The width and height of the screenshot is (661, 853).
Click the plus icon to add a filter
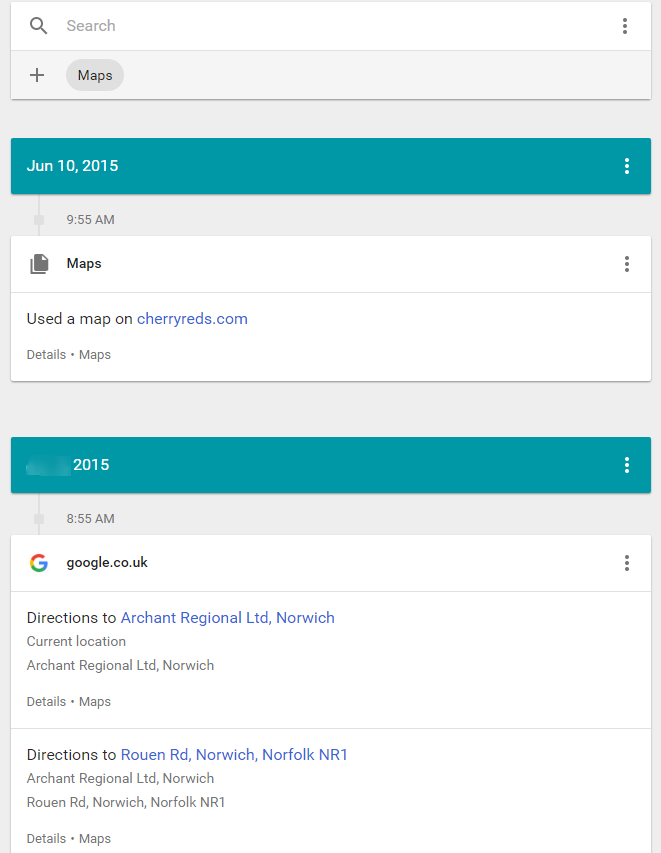click(37, 75)
